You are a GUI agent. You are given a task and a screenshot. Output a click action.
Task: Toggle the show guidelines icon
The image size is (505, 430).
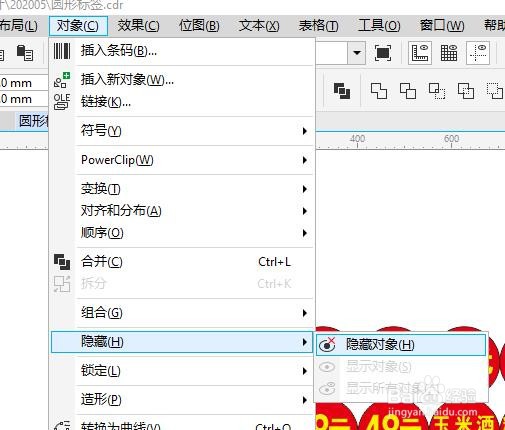(478, 53)
